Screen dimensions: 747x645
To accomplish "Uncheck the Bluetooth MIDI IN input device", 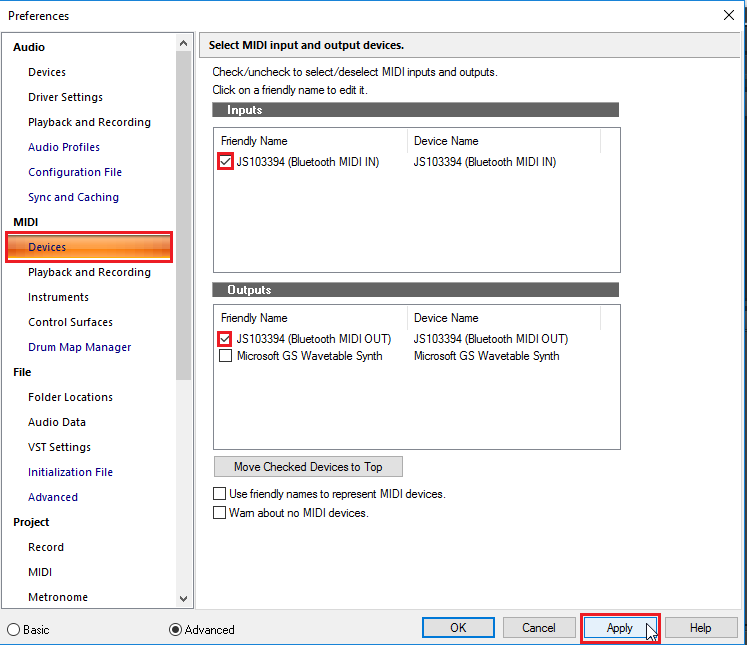I will click(226, 162).
